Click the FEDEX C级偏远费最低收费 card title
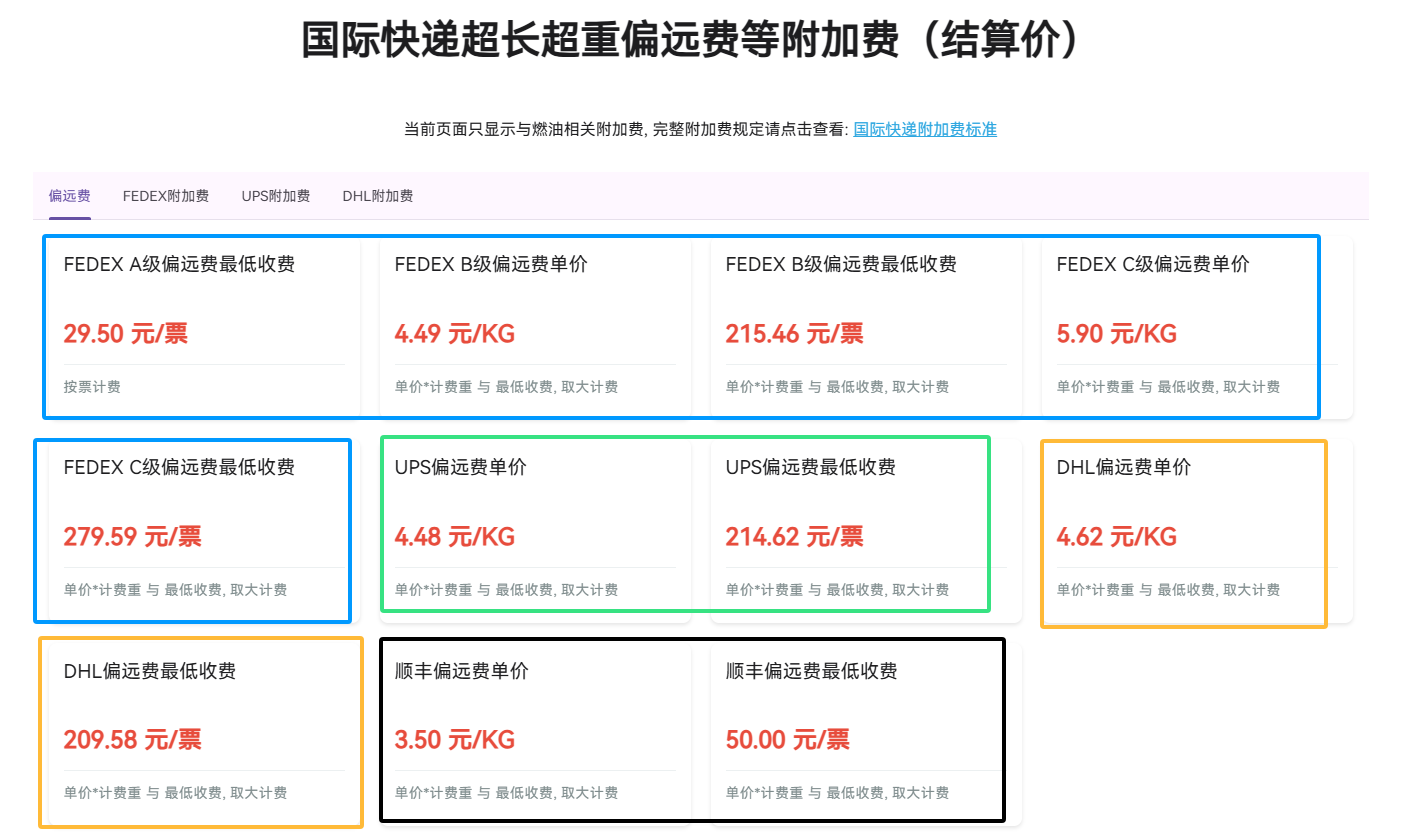 coord(179,468)
